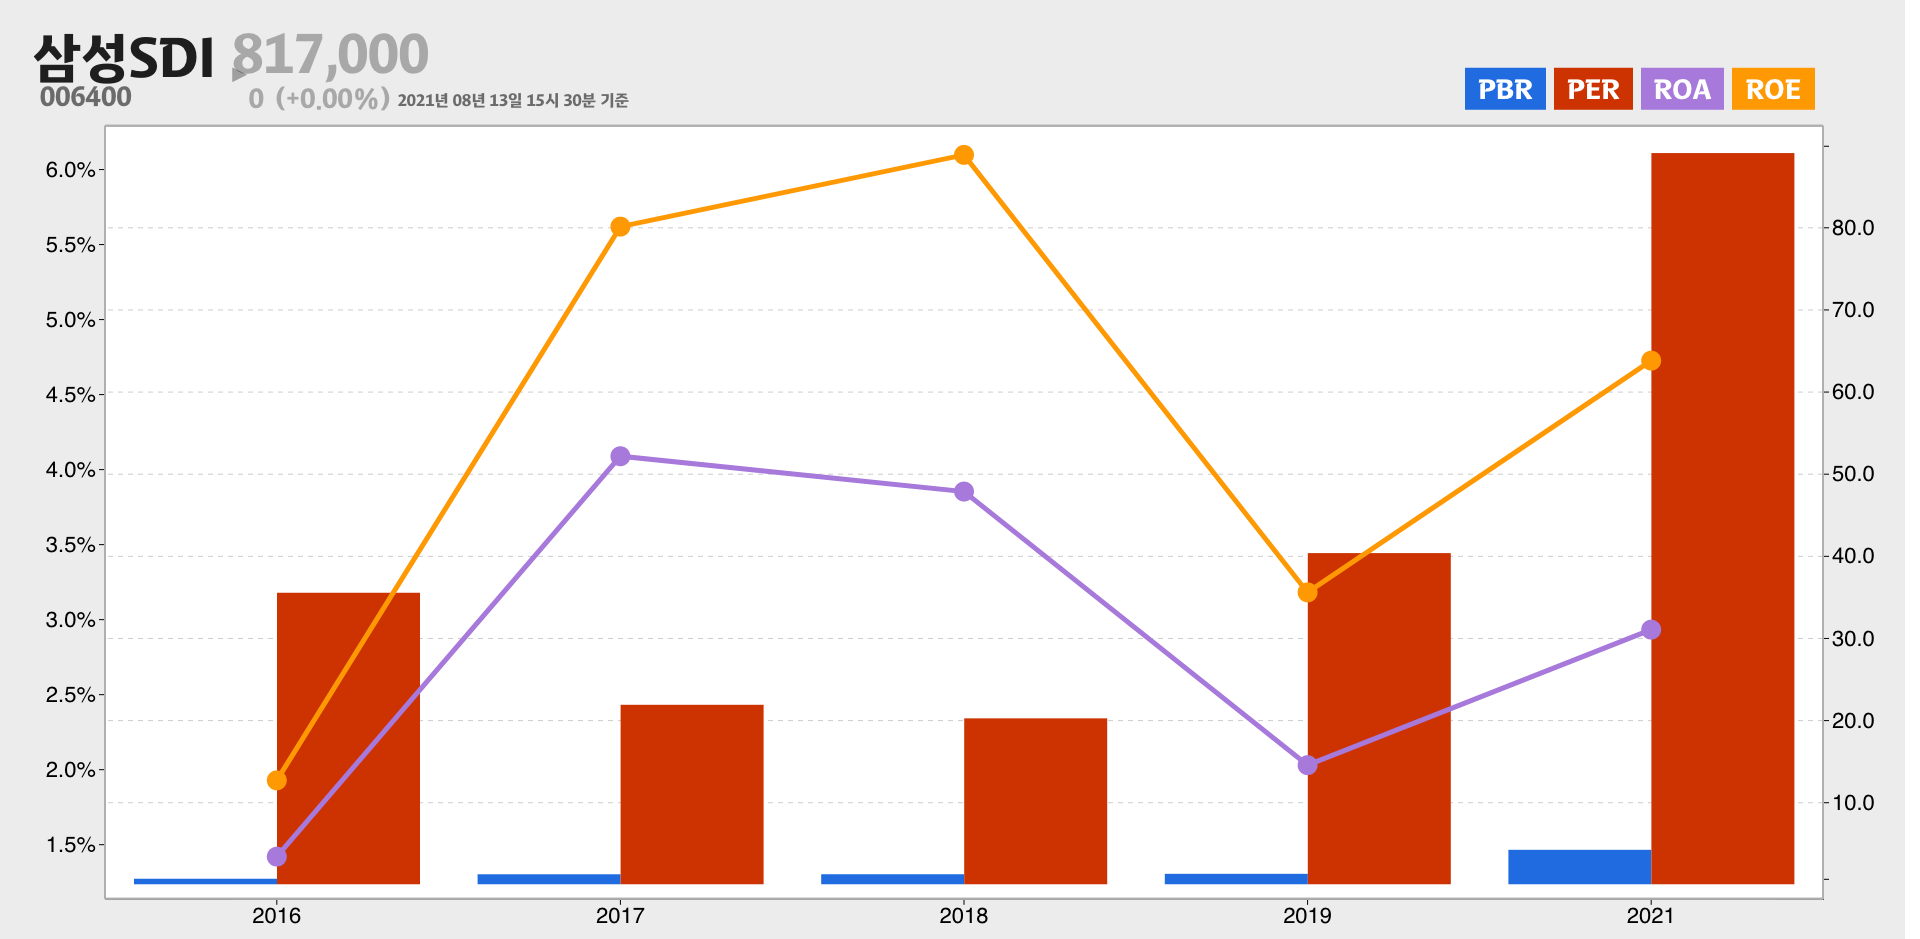The image size is (1920, 939).
Task: Click the 6.0% left axis label
Action: (70, 170)
